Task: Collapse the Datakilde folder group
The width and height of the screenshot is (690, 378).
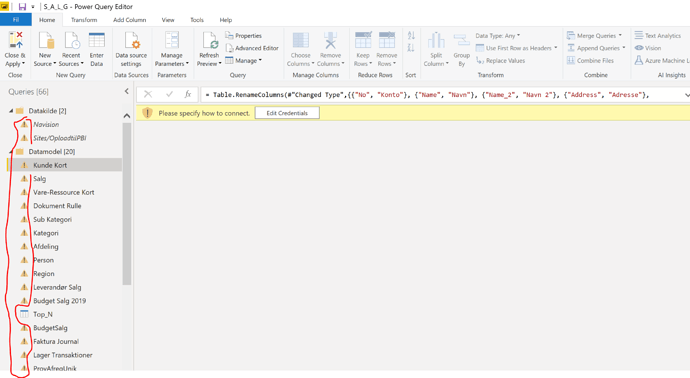Action: 11,111
